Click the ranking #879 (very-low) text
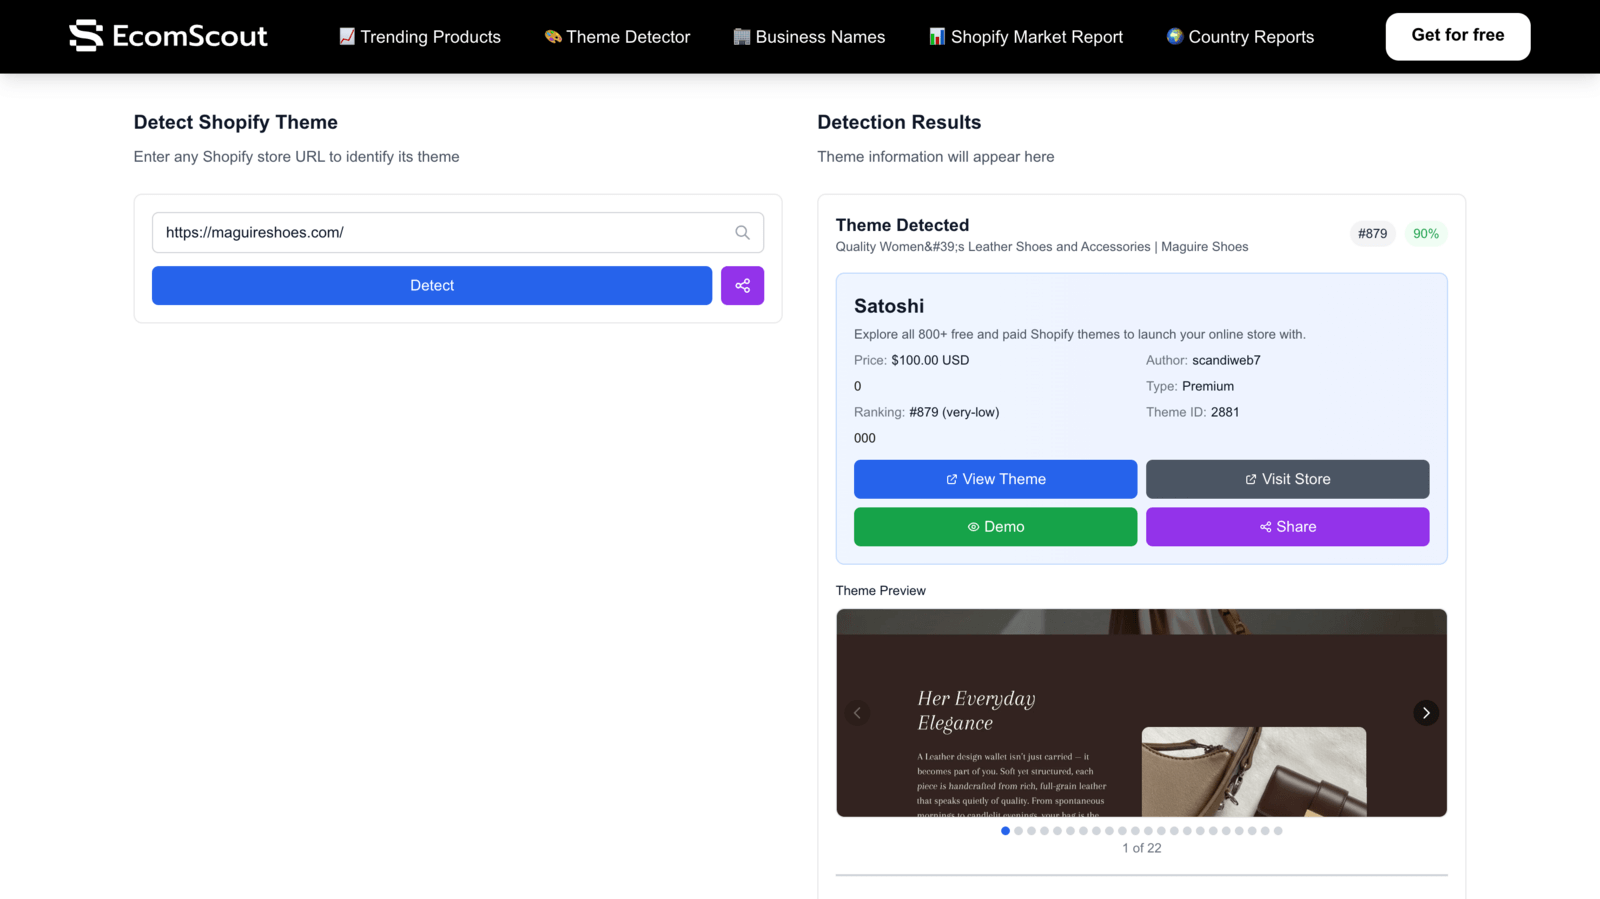This screenshot has width=1600, height=899. point(954,412)
